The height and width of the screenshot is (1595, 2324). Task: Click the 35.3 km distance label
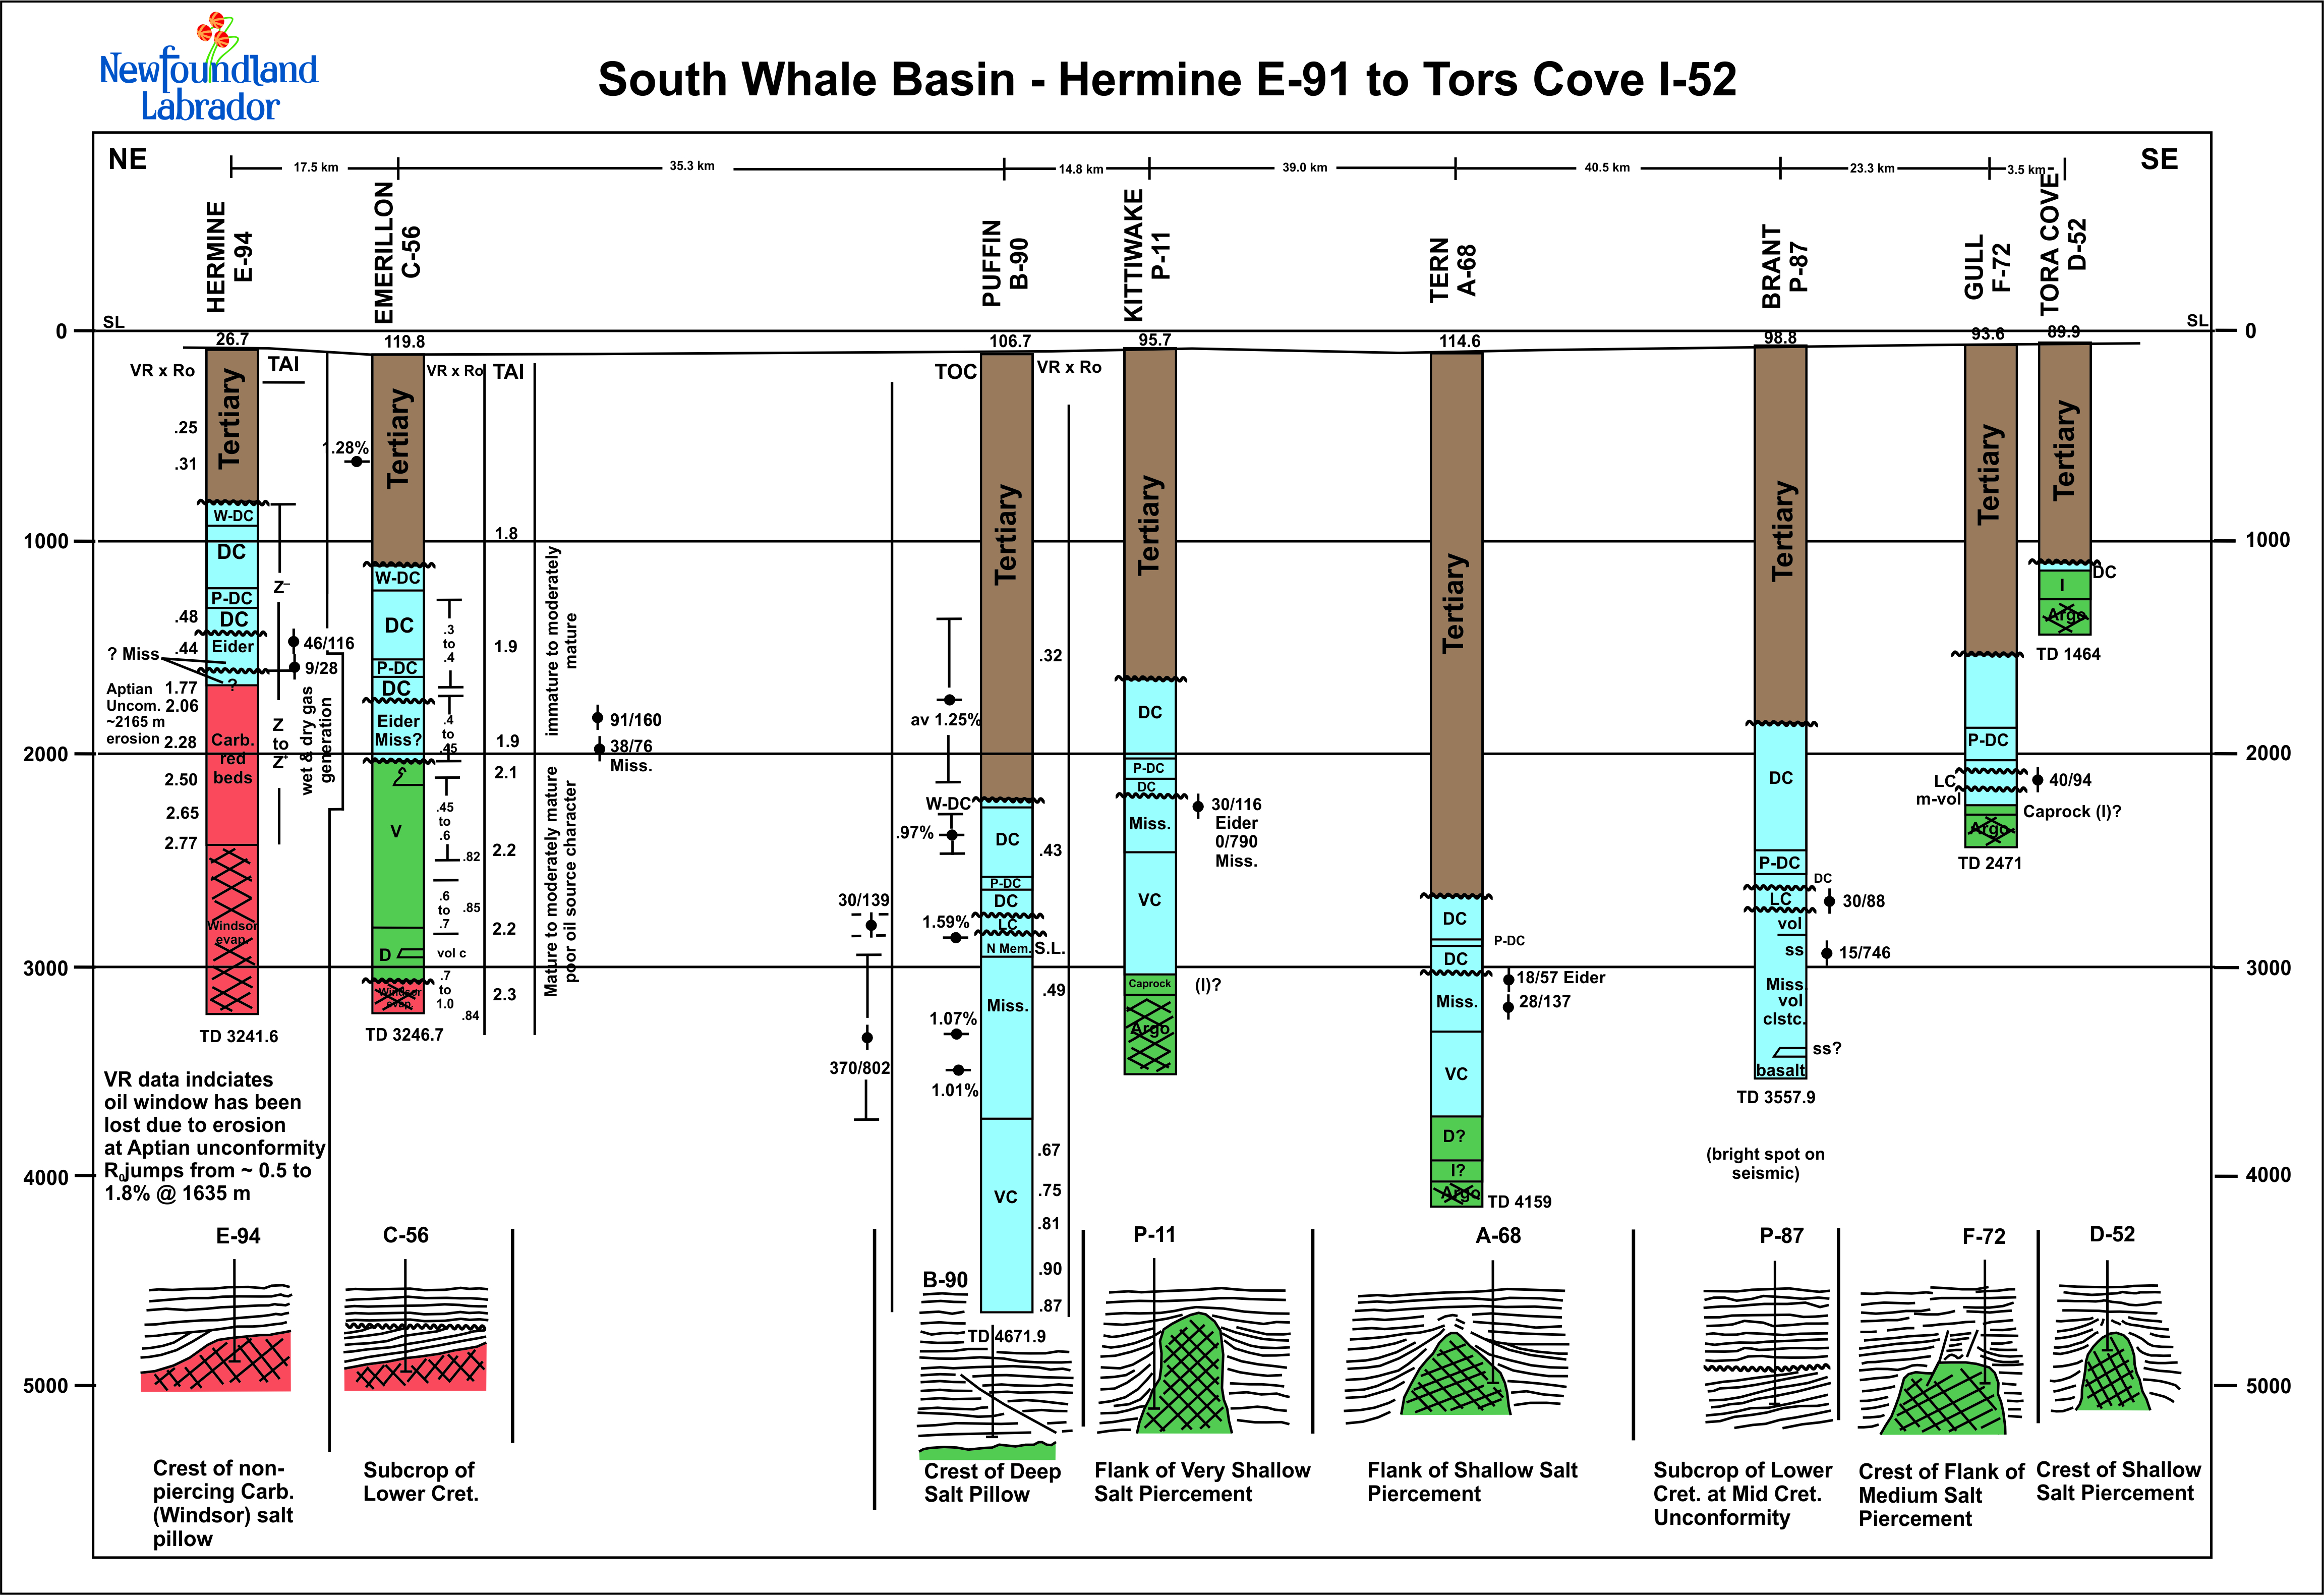(692, 166)
